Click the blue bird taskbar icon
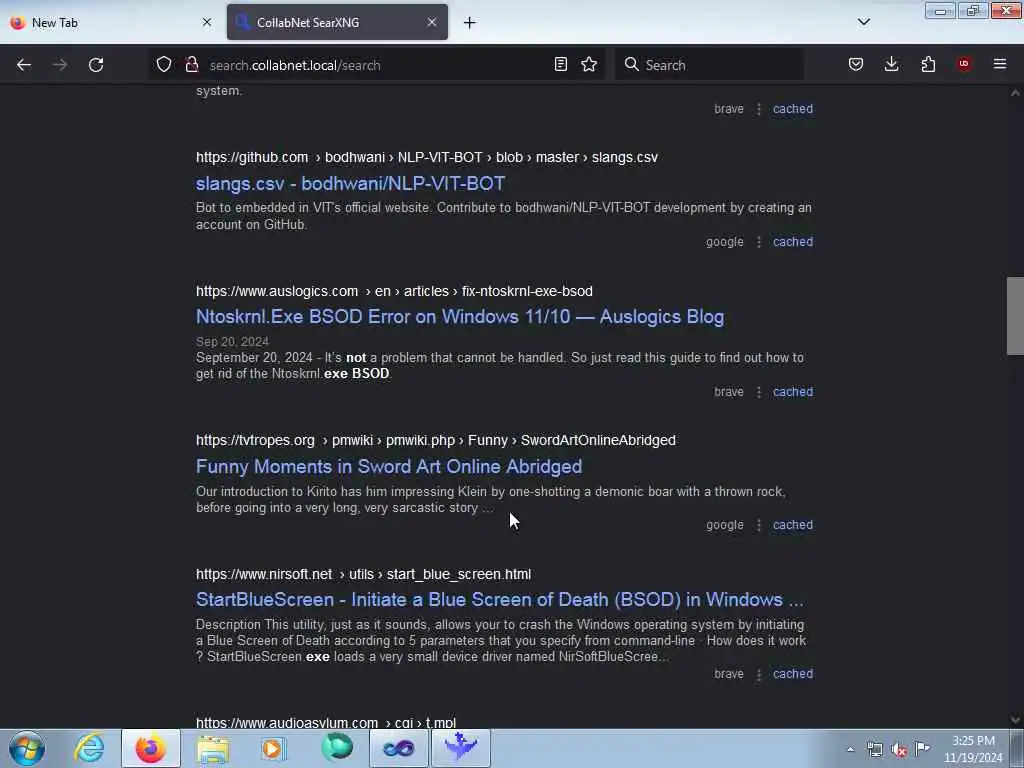The height and width of the screenshot is (768, 1024). (460, 748)
